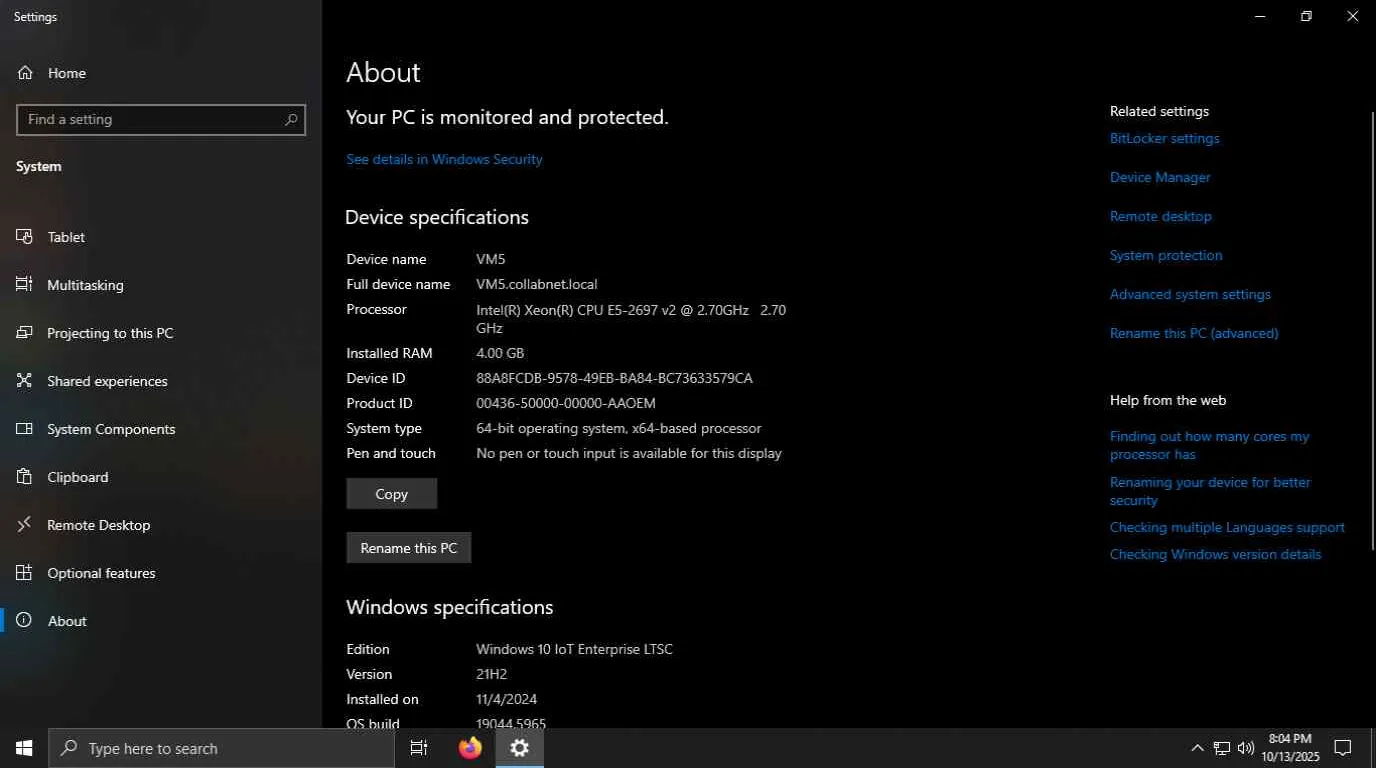
Task: Click the device name value VM5
Action: click(491, 259)
